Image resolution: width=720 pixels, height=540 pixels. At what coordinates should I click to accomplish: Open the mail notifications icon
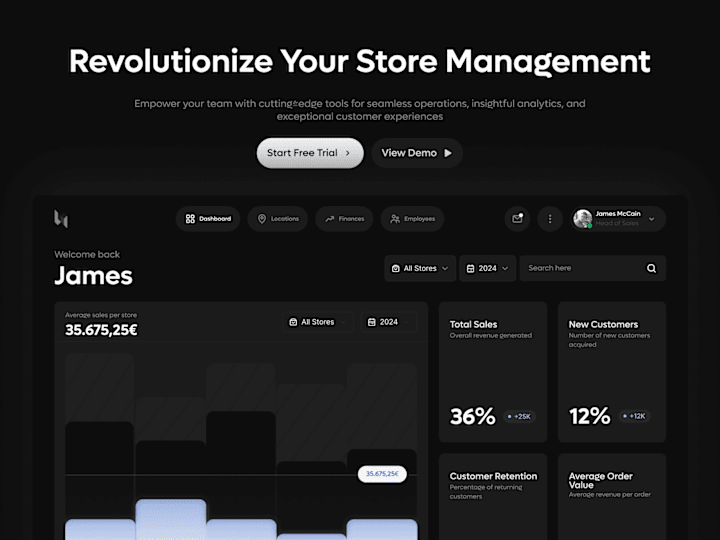coord(518,219)
